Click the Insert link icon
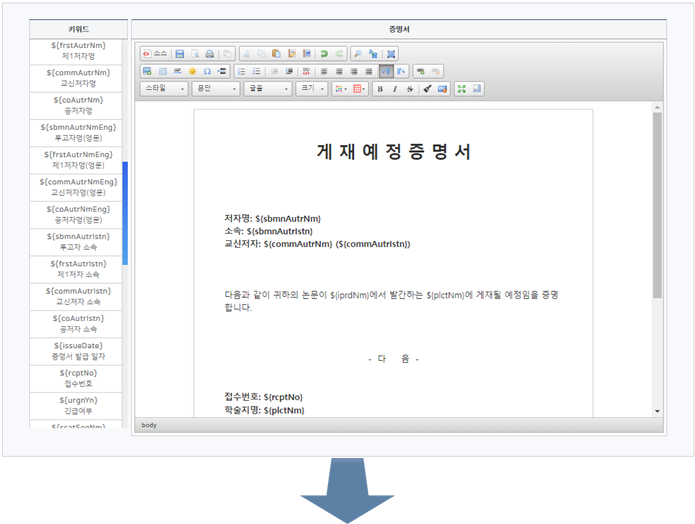This screenshot has height=524, width=695. (420, 72)
